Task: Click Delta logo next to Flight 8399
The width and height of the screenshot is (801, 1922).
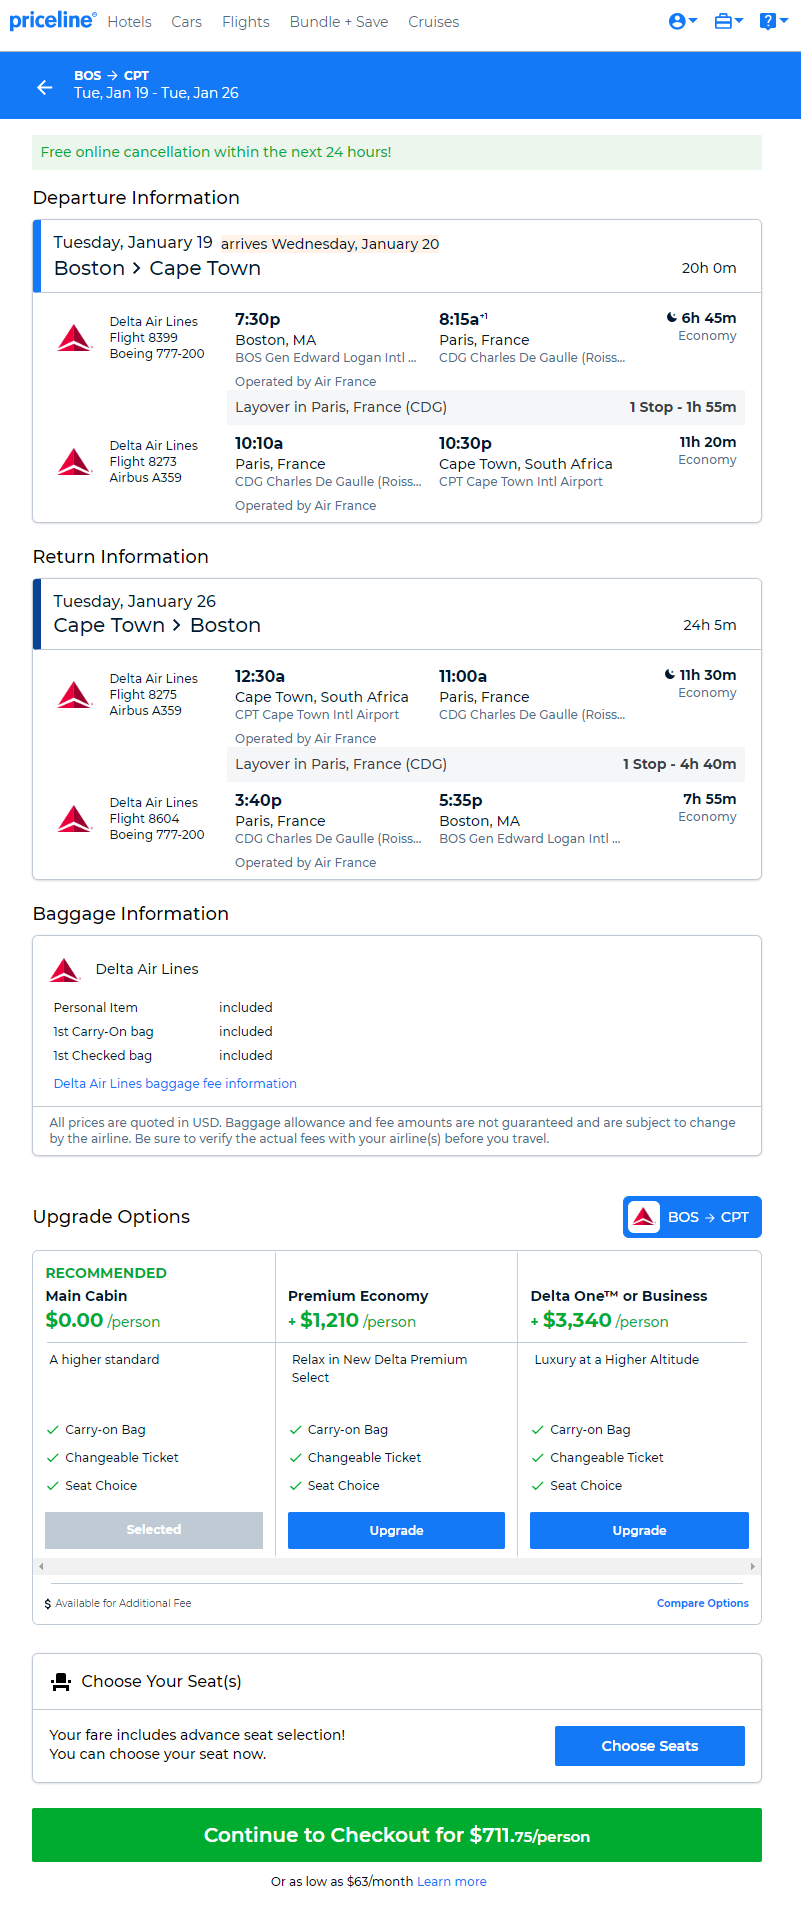Action: tap(74, 338)
